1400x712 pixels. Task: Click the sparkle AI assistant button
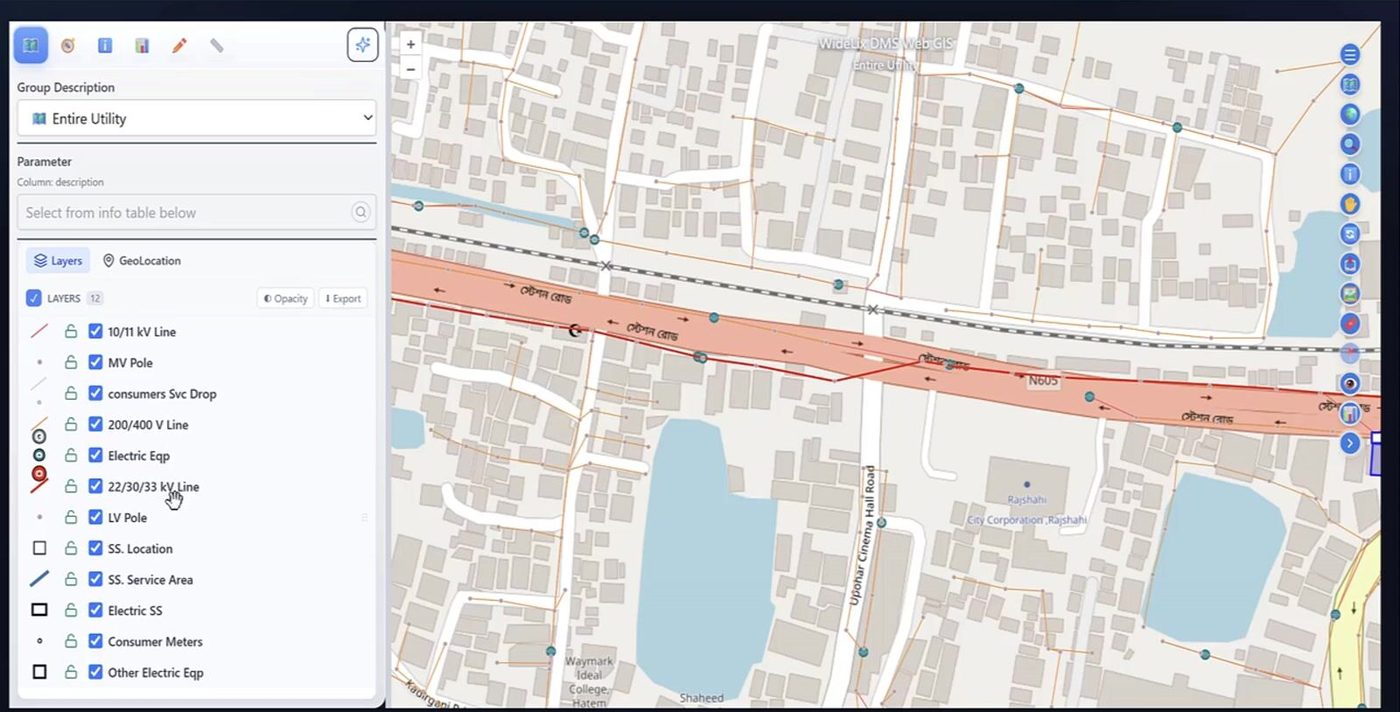tap(362, 45)
